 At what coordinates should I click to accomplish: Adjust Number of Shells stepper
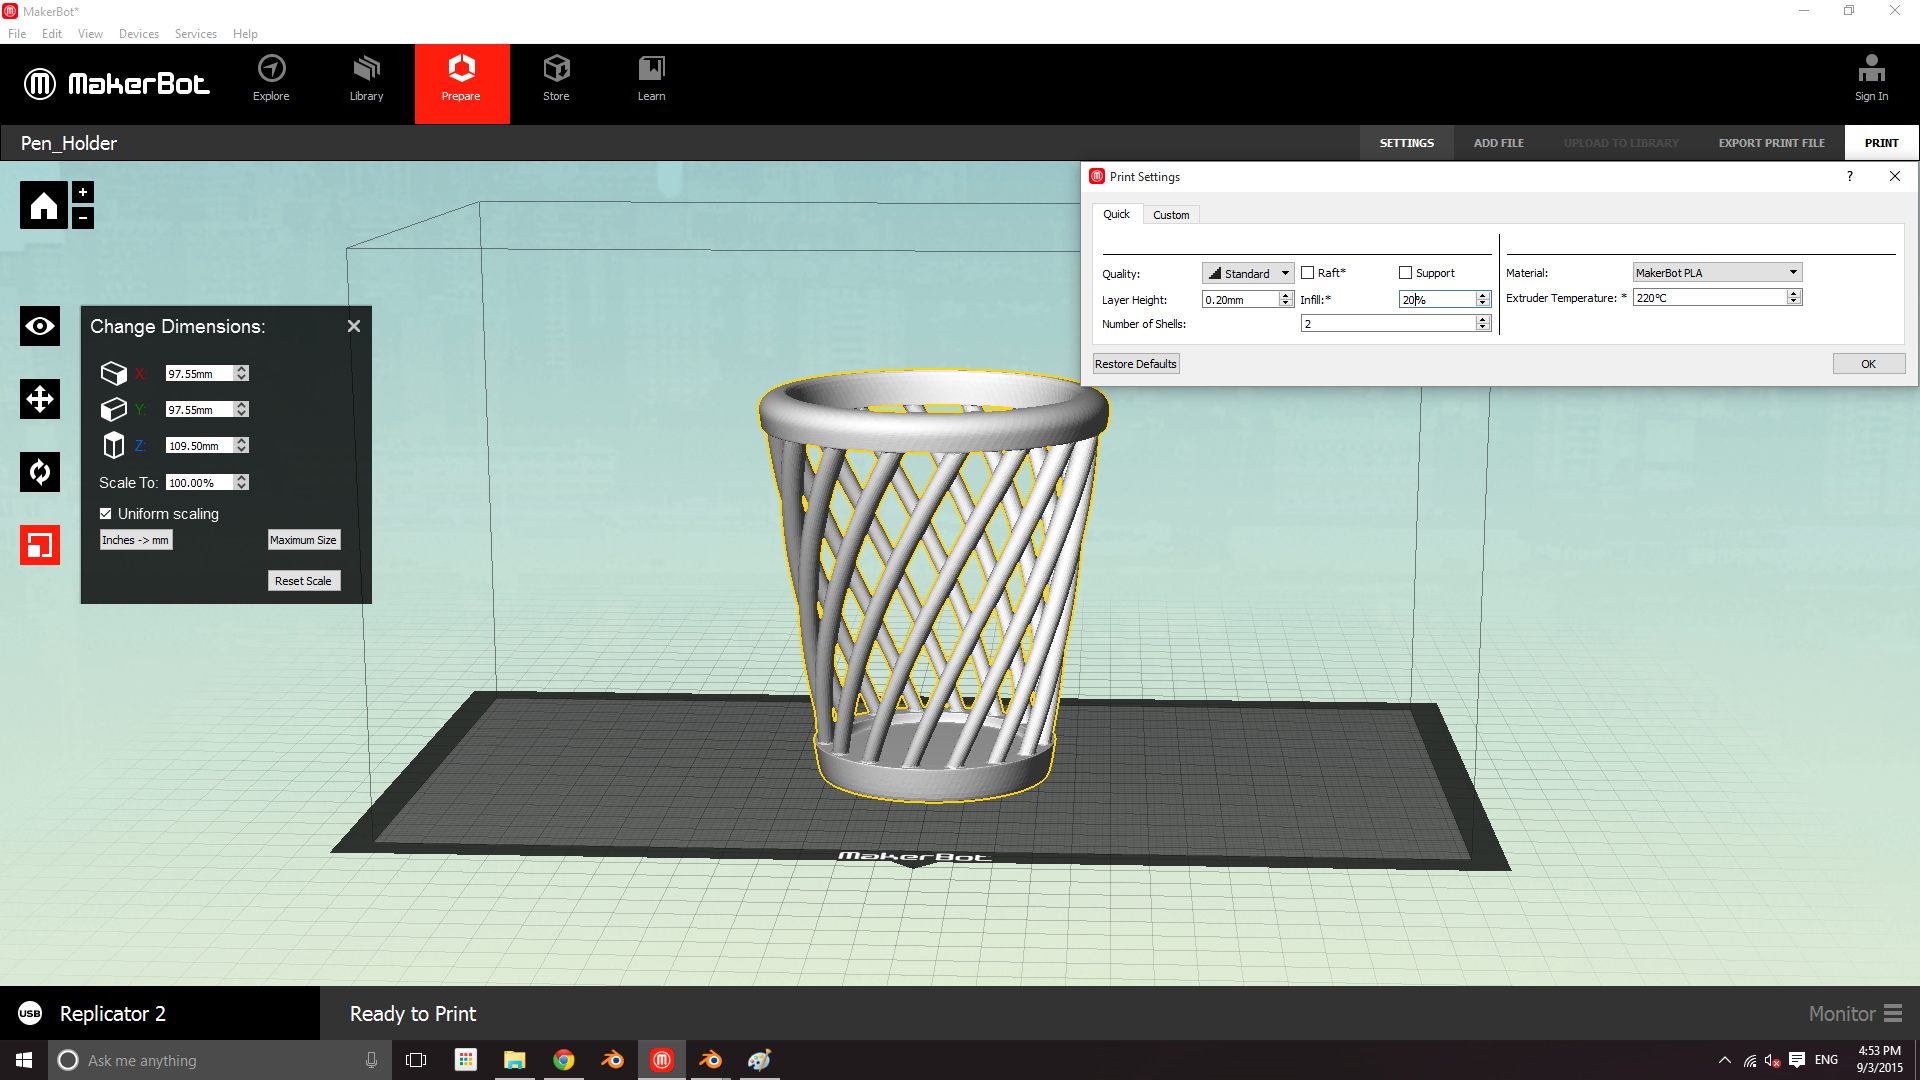coord(1483,323)
